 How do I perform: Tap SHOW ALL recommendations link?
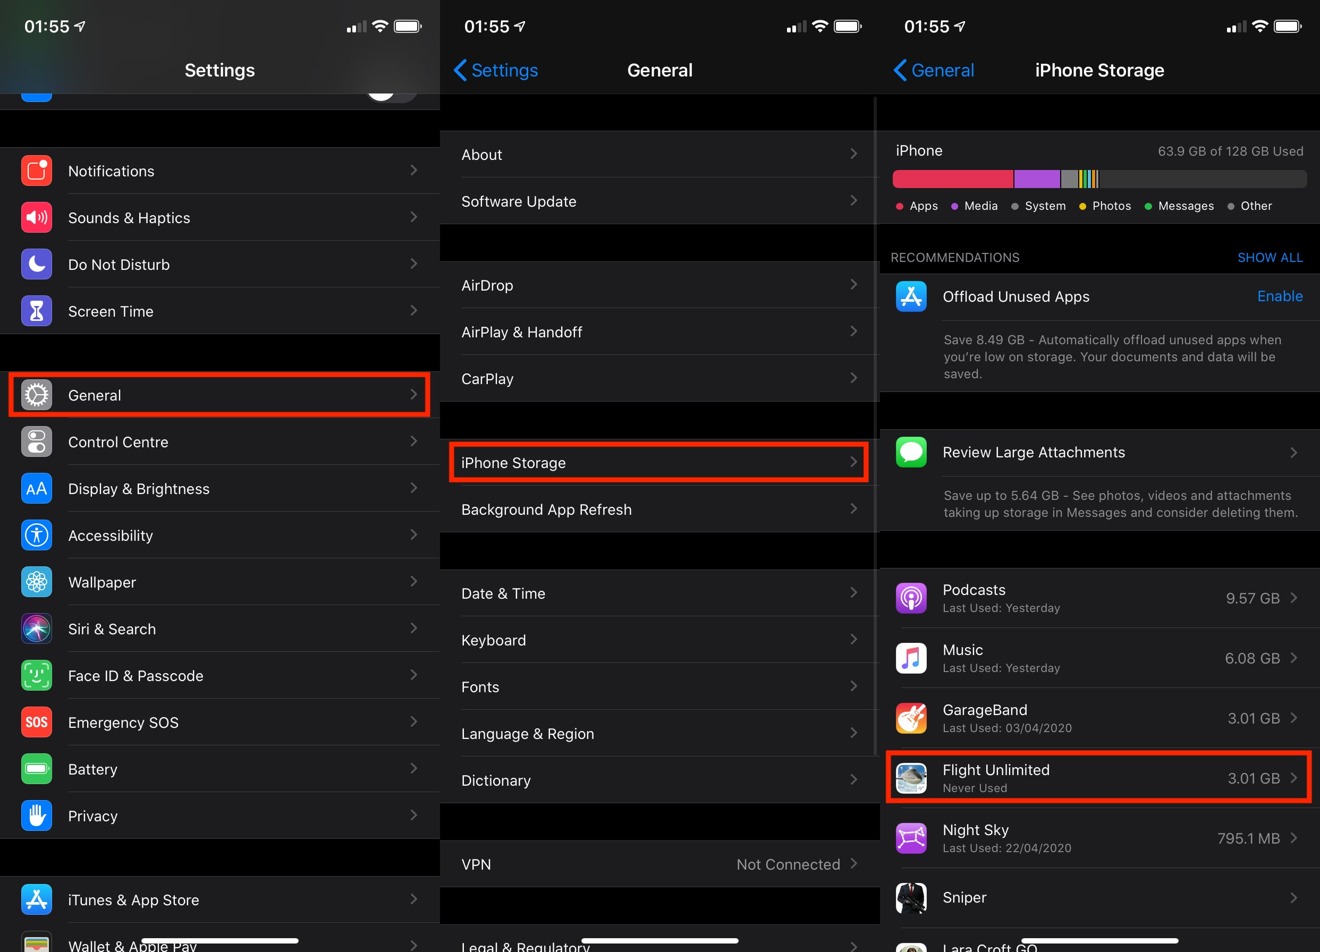(x=1269, y=257)
